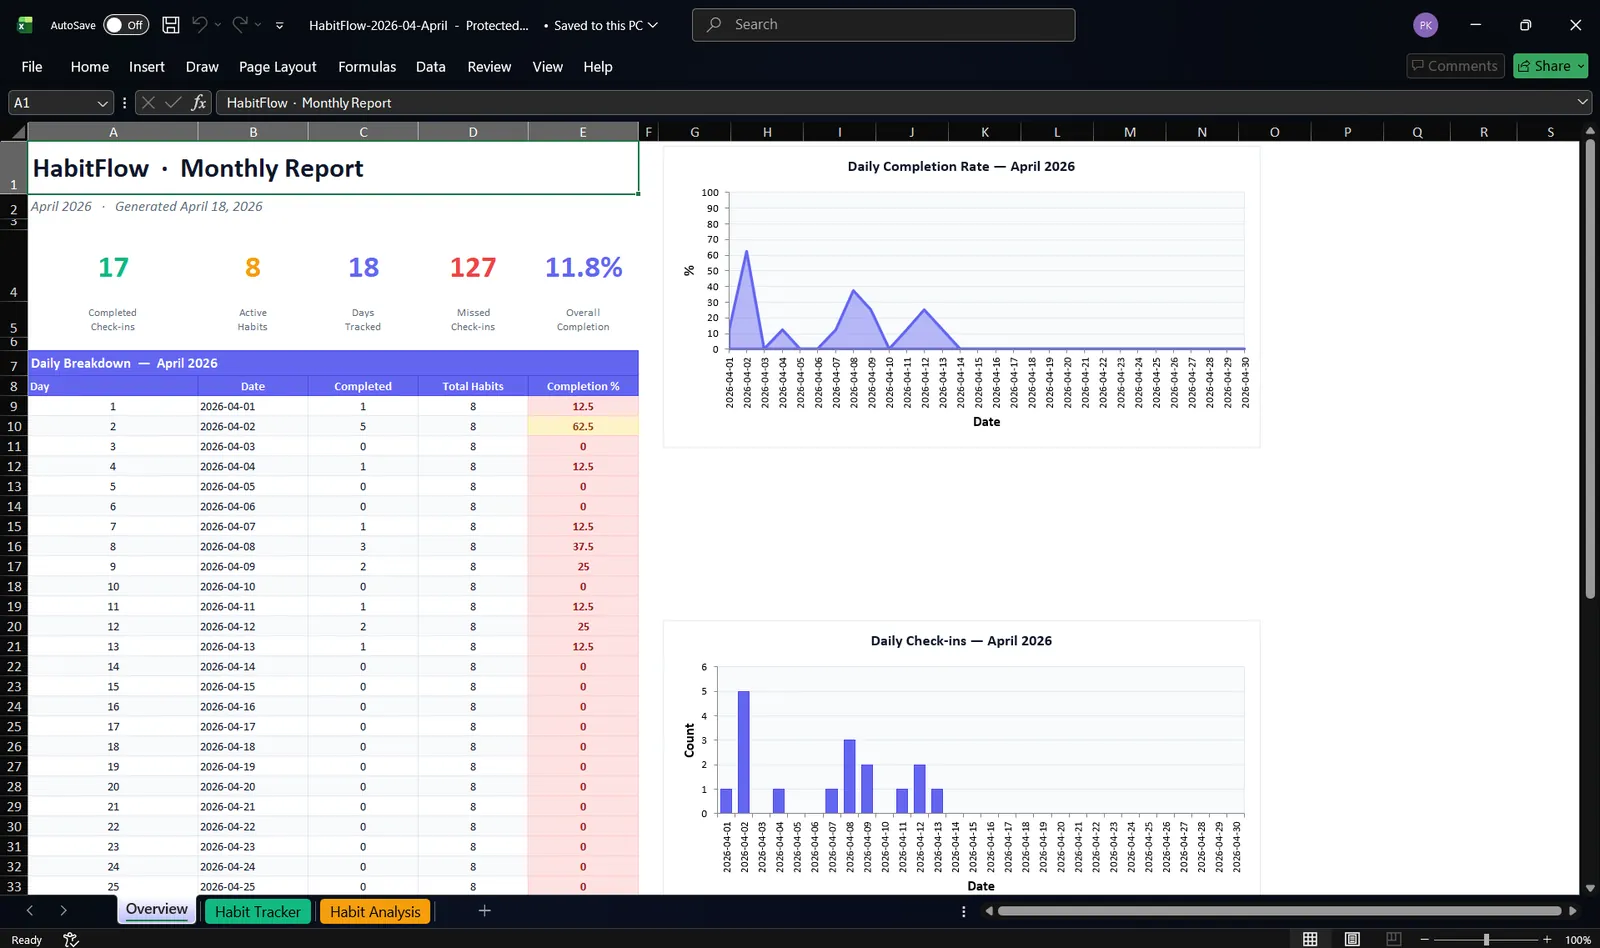The image size is (1600, 948).
Task: Open the File menu
Action: point(32,67)
